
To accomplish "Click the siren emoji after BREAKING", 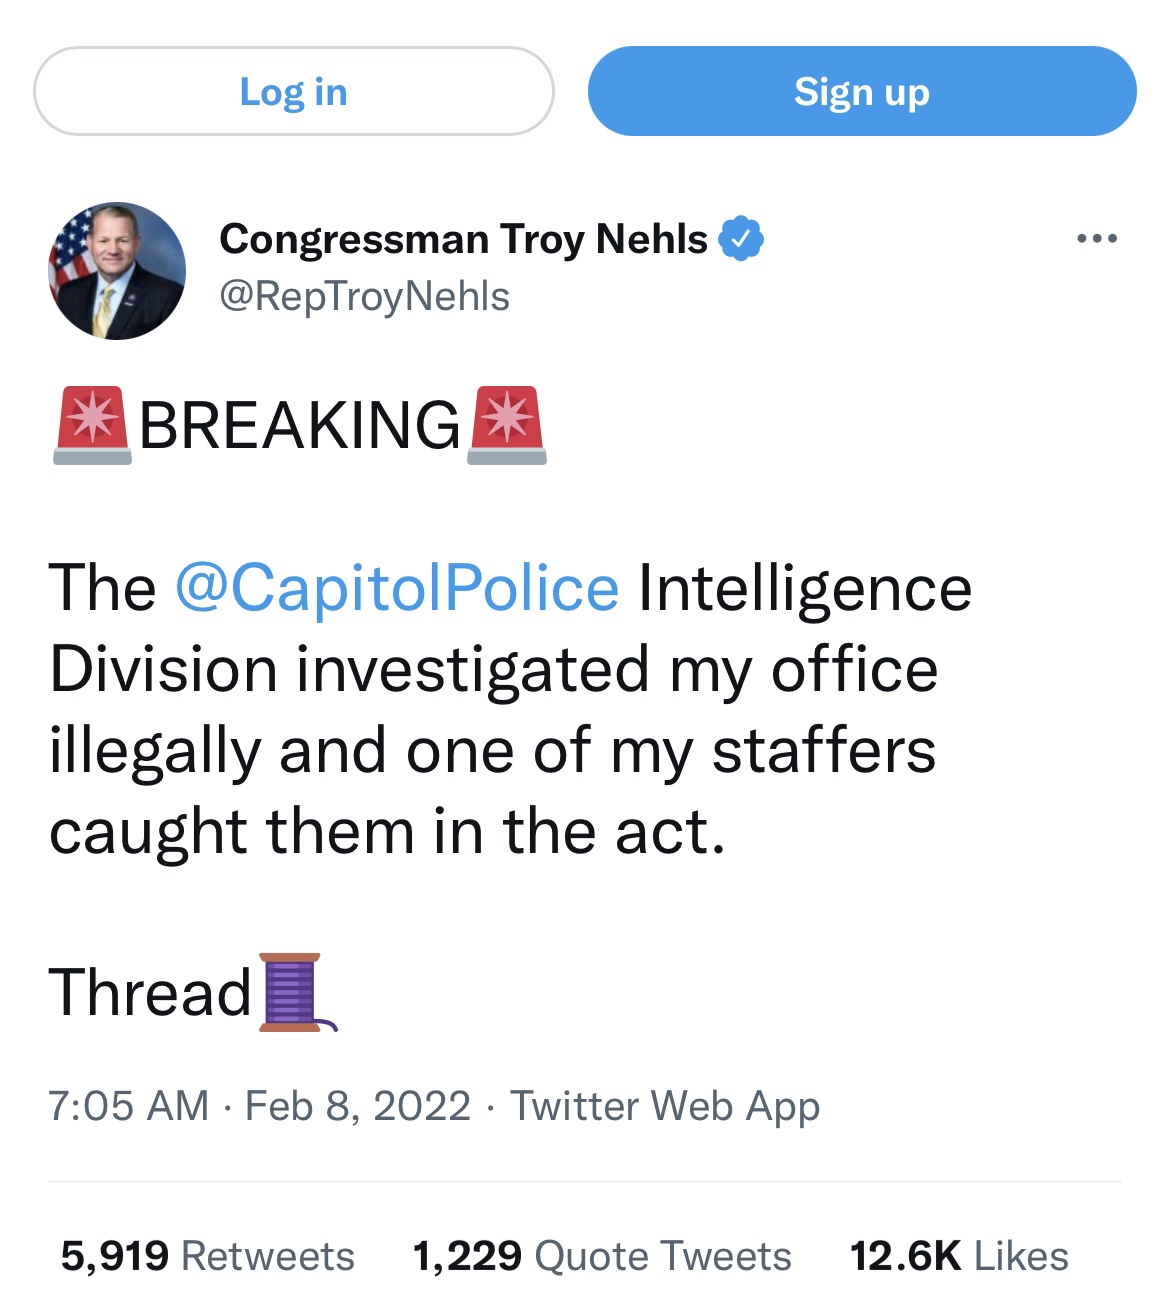I will 507,425.
